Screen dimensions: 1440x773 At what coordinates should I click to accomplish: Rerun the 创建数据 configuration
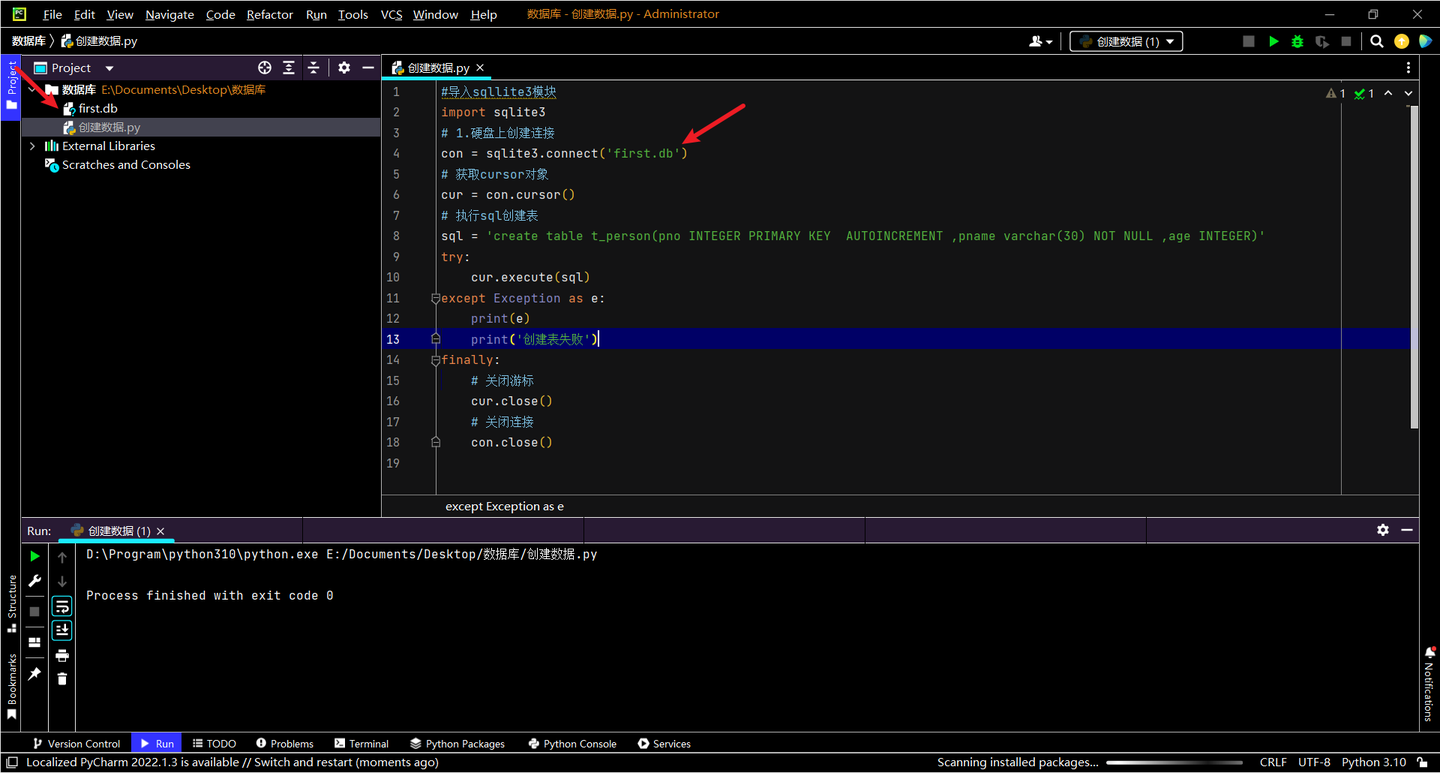click(34, 555)
